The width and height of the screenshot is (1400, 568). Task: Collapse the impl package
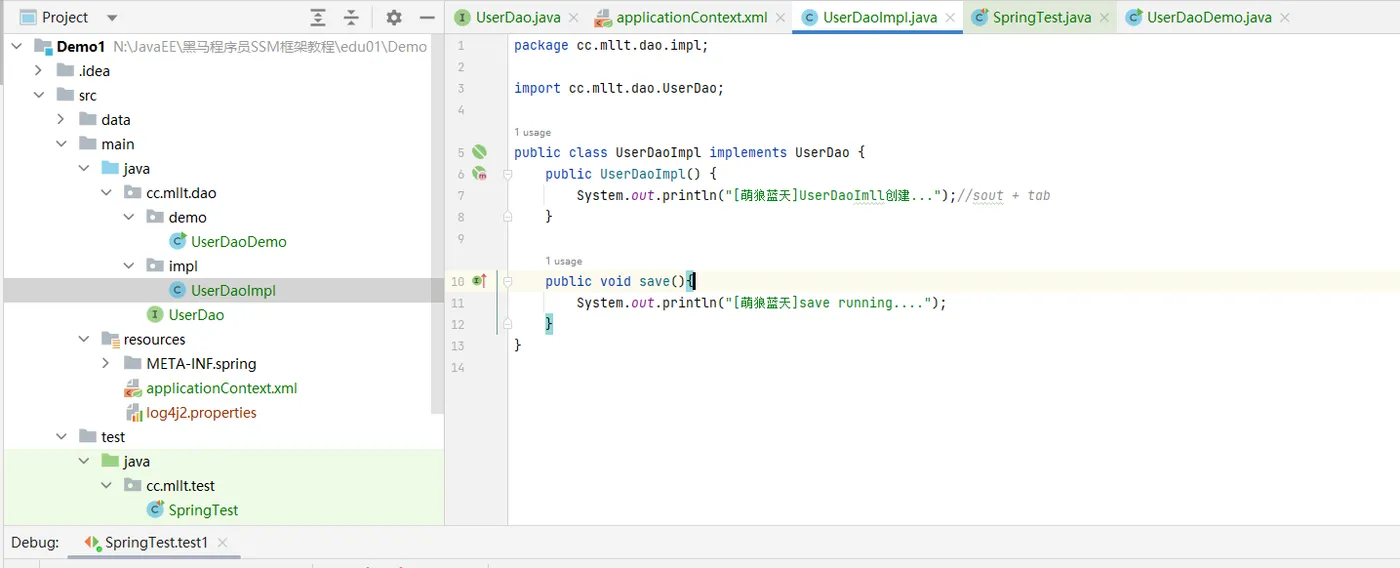pyautogui.click(x=128, y=266)
